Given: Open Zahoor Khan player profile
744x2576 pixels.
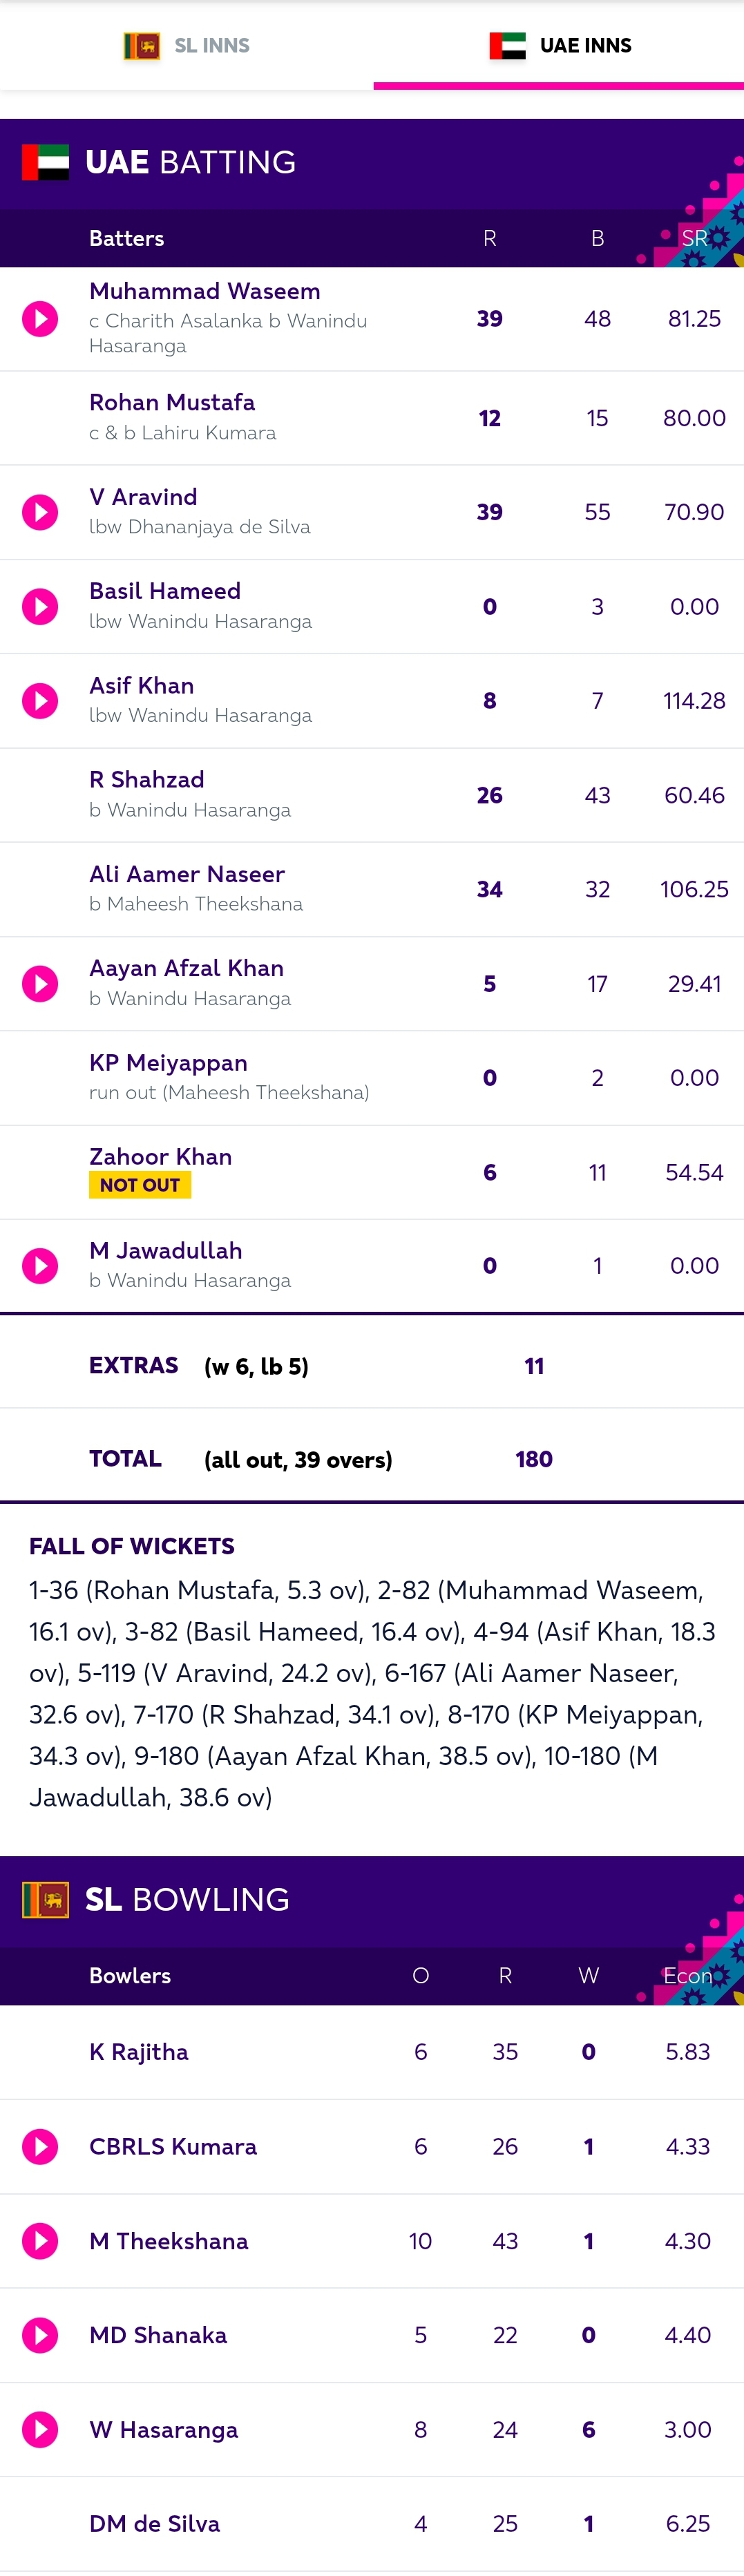Looking at the screenshot, I should click(161, 1157).
